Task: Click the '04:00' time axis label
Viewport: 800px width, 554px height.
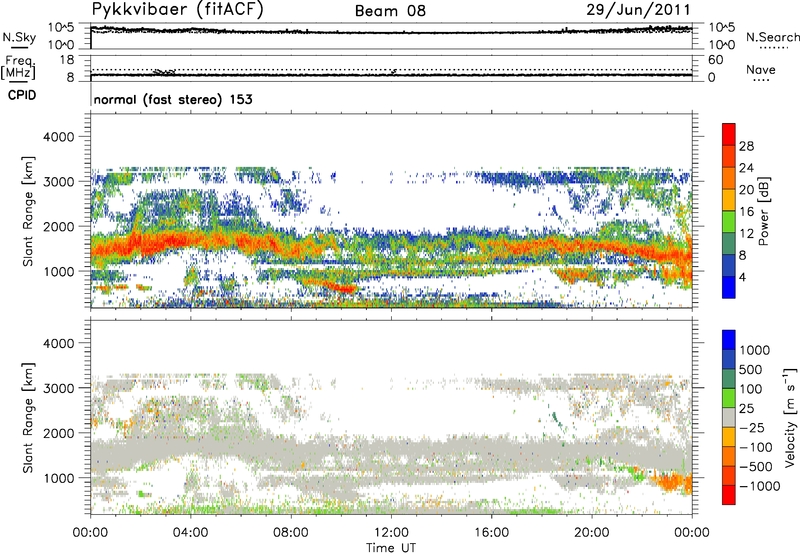Action: coord(190,532)
